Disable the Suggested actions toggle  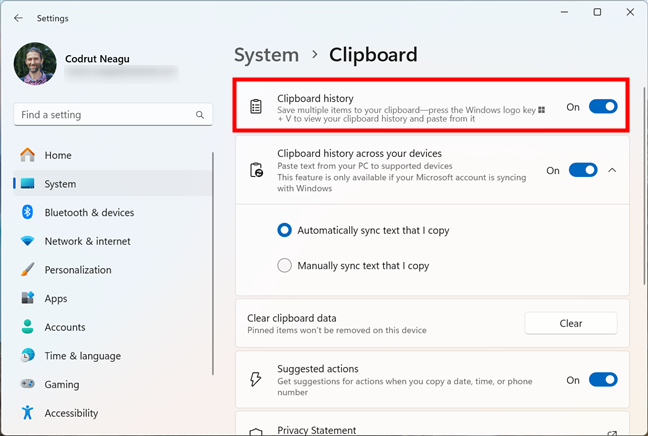pyautogui.click(x=603, y=379)
